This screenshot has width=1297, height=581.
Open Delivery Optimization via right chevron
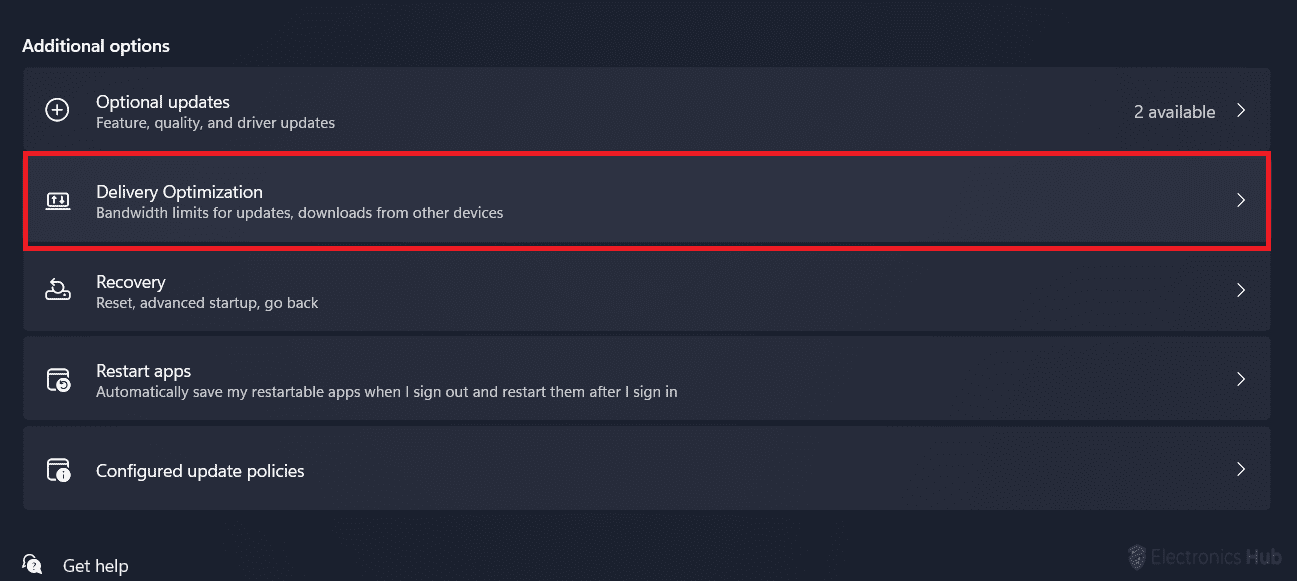tap(1241, 200)
